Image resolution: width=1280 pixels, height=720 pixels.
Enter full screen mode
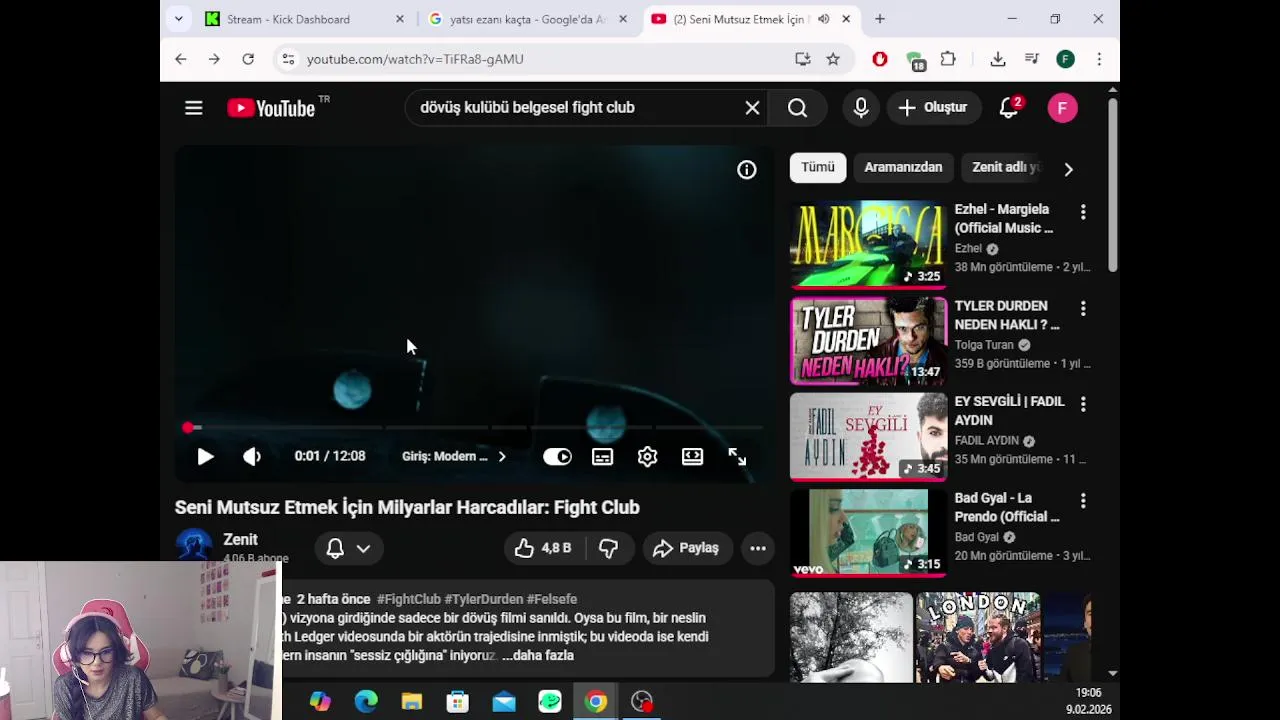(737, 456)
